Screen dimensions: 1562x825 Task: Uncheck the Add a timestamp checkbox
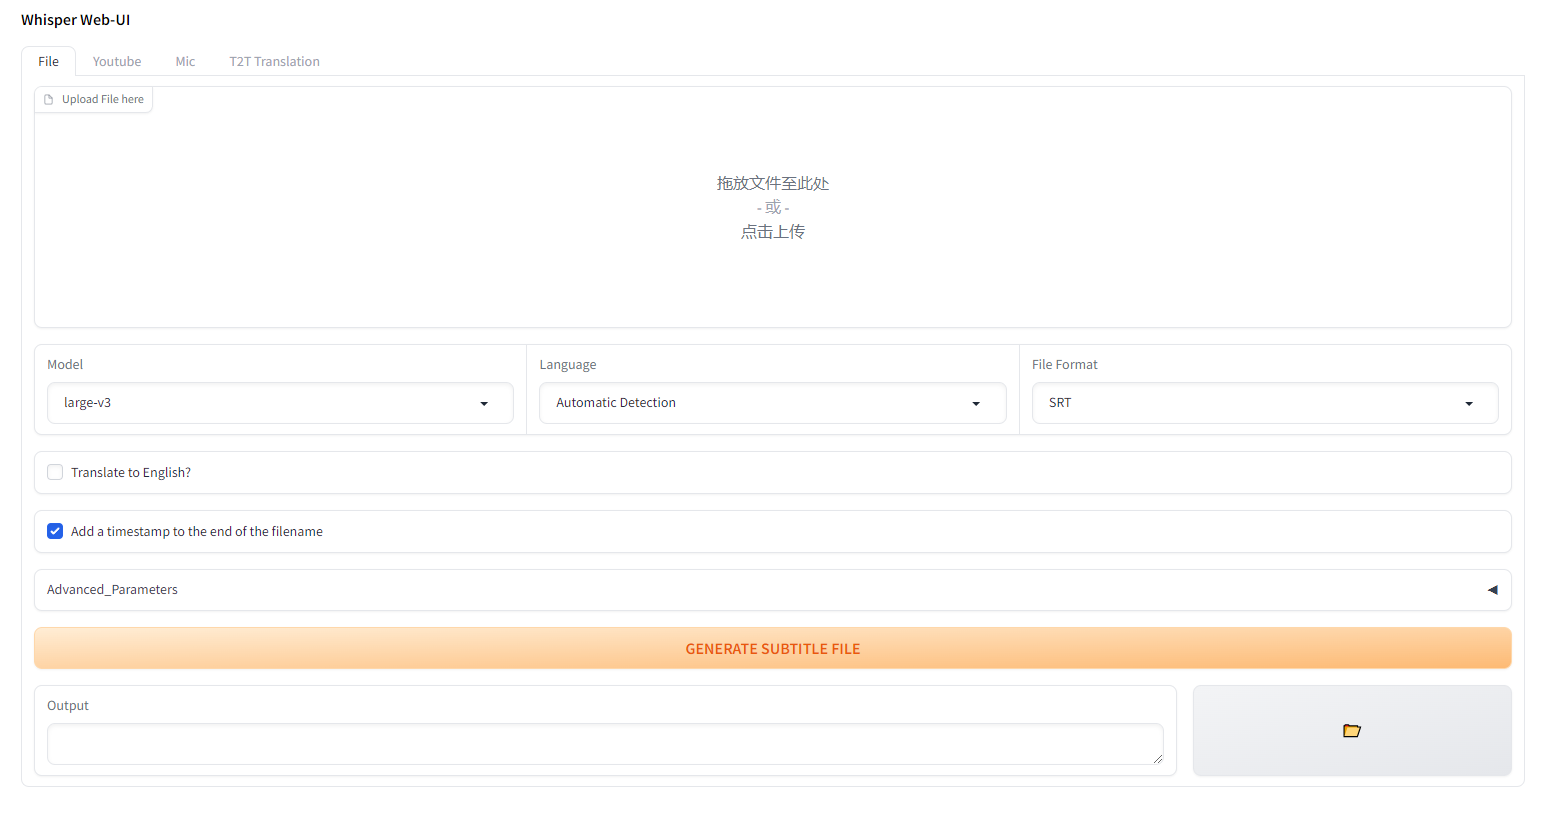pos(55,531)
